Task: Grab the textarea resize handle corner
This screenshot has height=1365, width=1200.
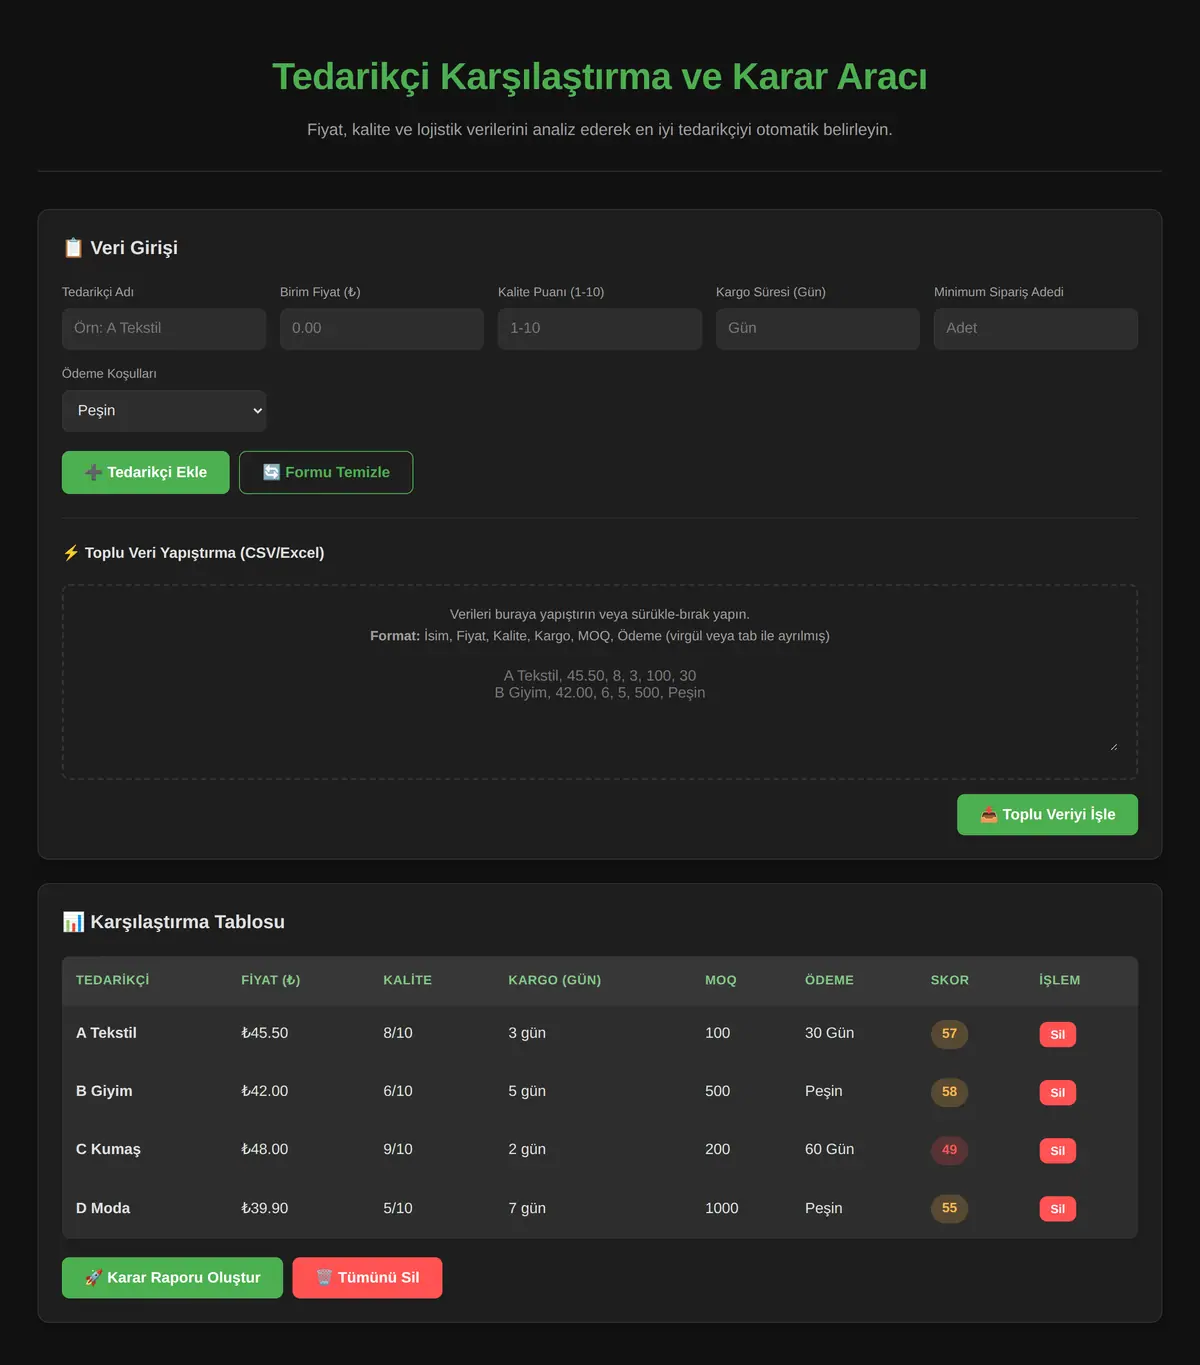Action: pos(1113,746)
